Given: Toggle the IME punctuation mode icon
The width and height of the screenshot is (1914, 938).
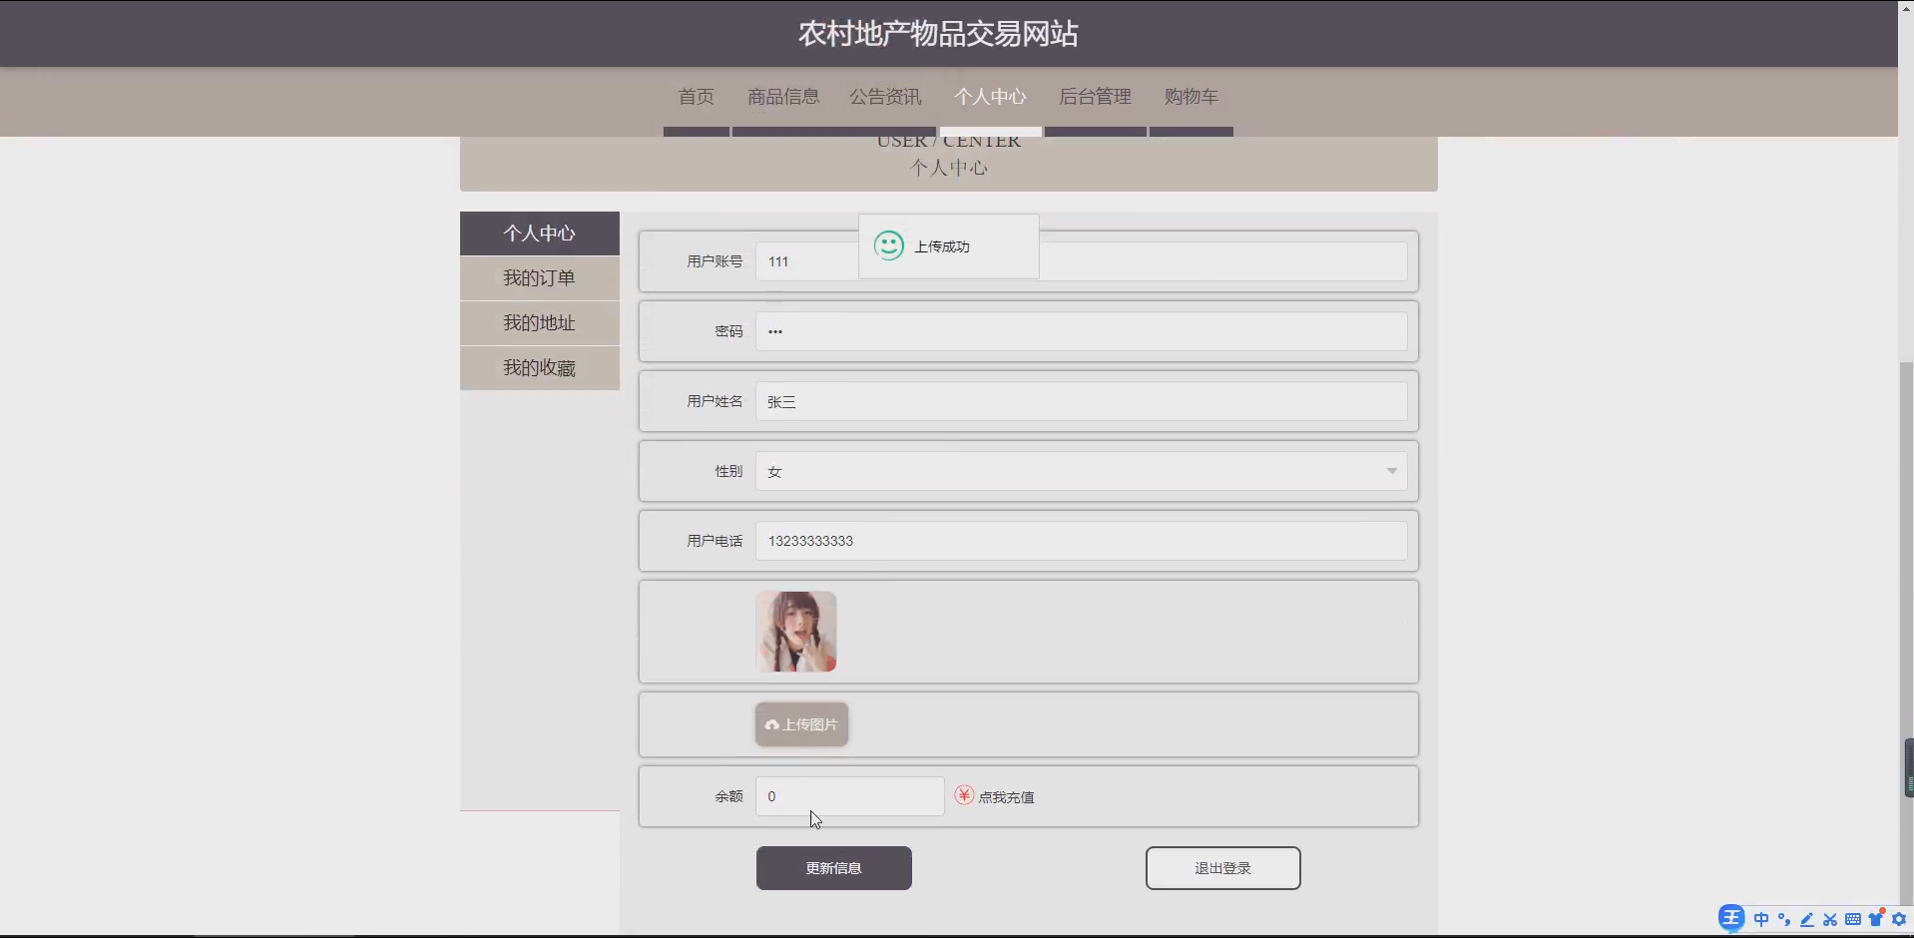Looking at the screenshot, I should click(x=1784, y=919).
